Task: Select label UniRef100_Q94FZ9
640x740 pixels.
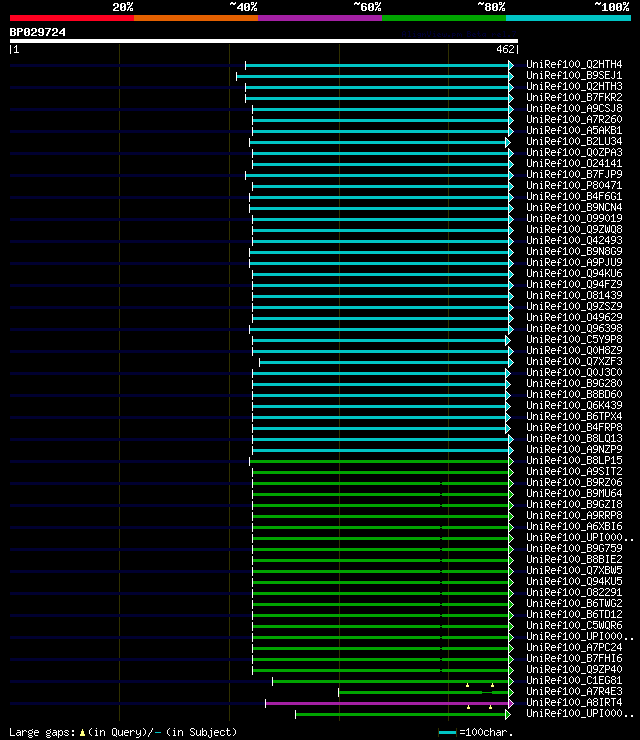Action: pyautogui.click(x=574, y=284)
